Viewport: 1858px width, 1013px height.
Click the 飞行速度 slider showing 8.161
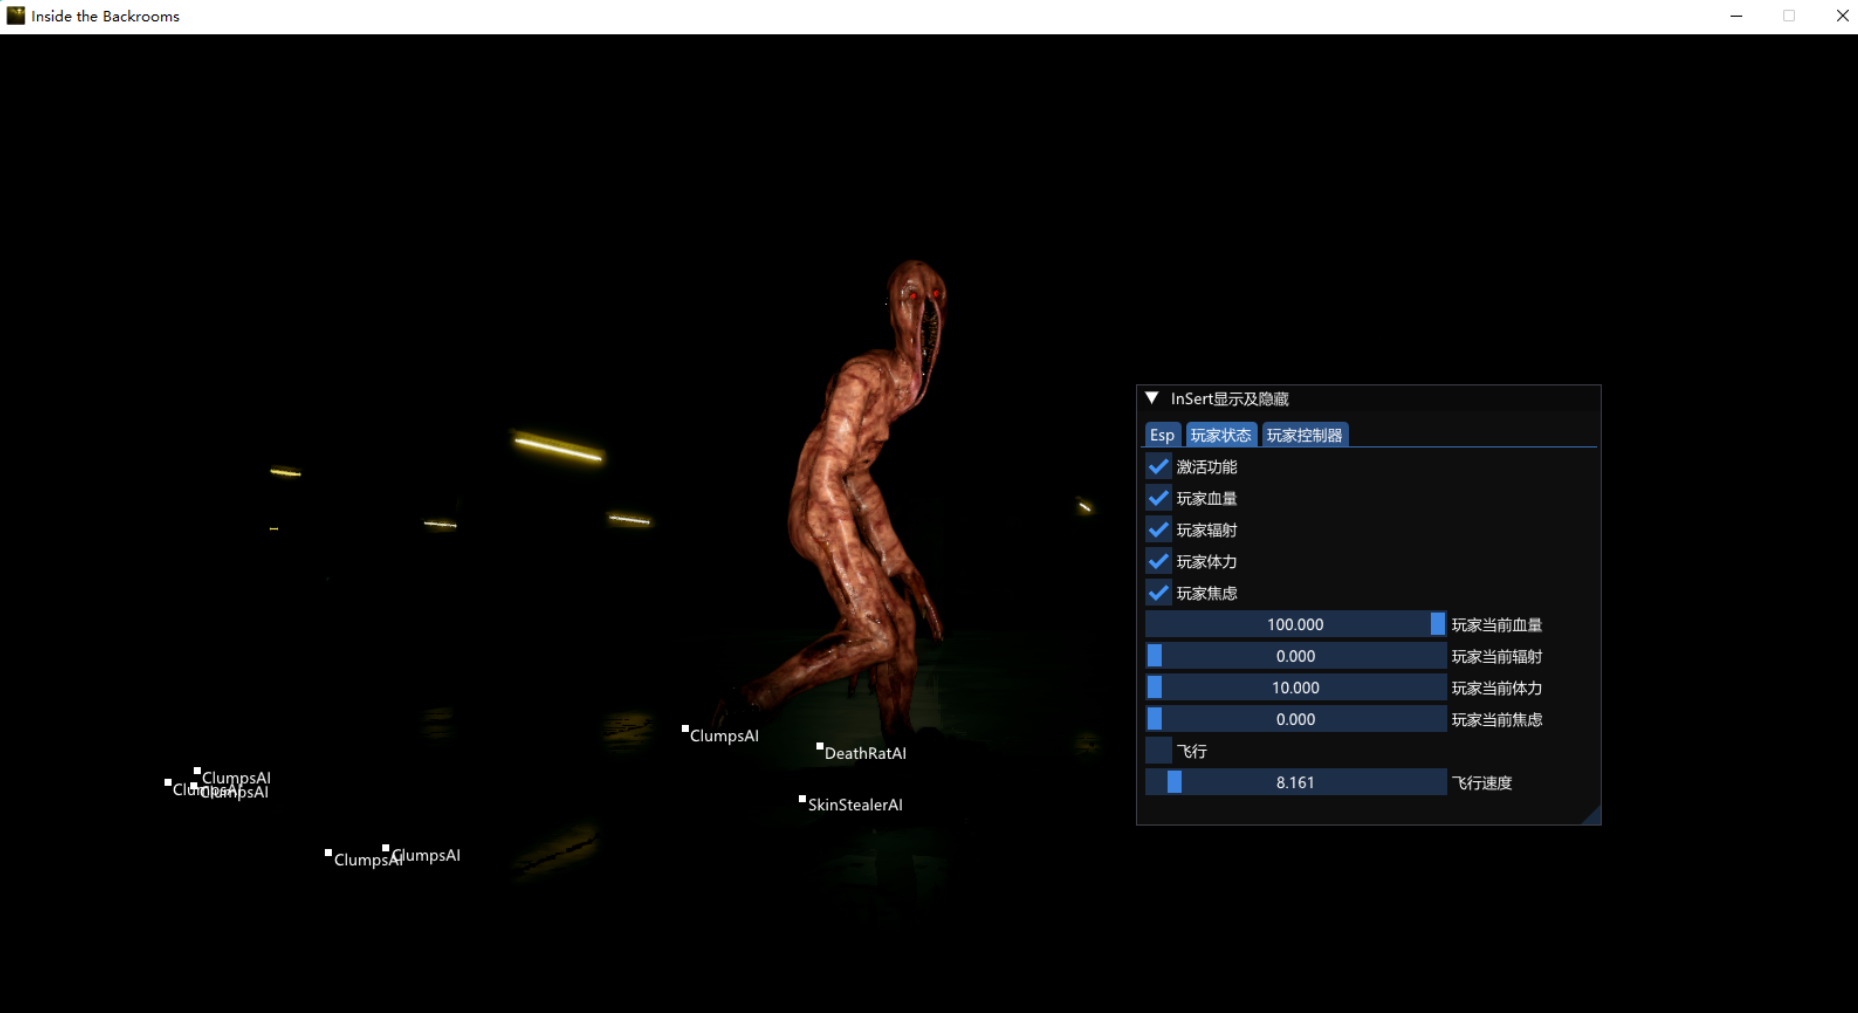point(1296,782)
